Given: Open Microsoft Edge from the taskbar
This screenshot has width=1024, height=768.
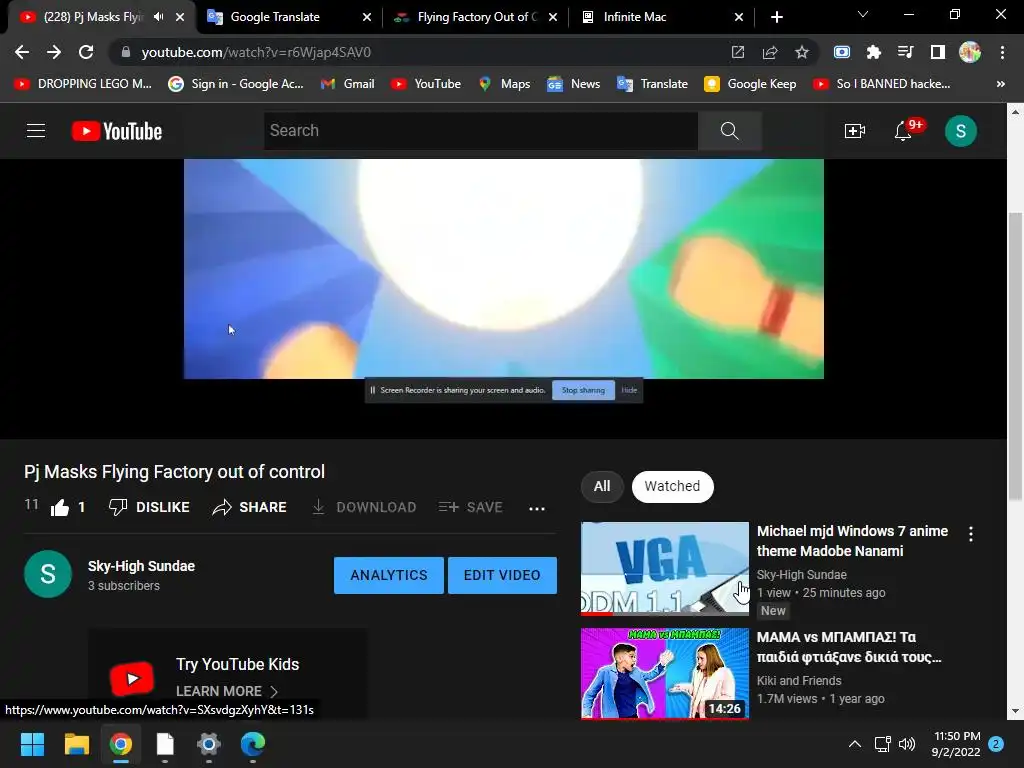Looking at the screenshot, I should point(253,744).
